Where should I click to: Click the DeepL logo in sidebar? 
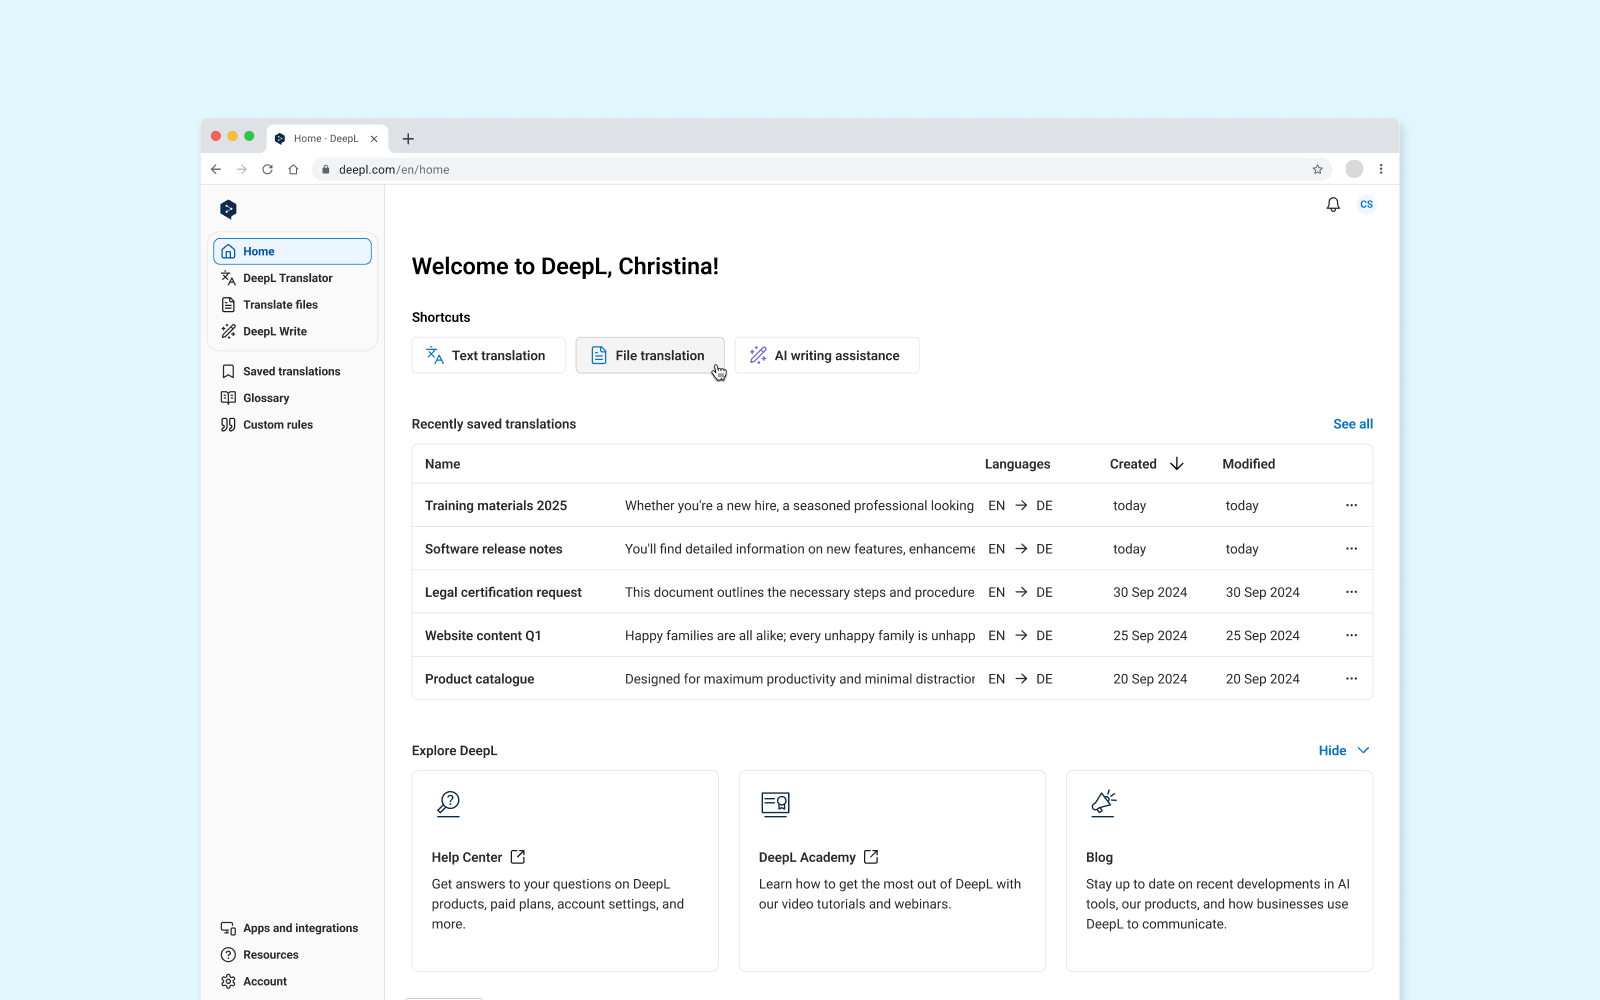pyautogui.click(x=228, y=209)
